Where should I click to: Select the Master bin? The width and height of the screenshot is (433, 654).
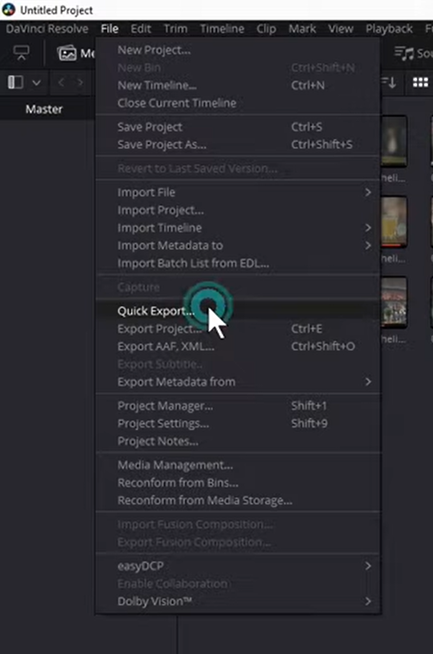(x=44, y=109)
